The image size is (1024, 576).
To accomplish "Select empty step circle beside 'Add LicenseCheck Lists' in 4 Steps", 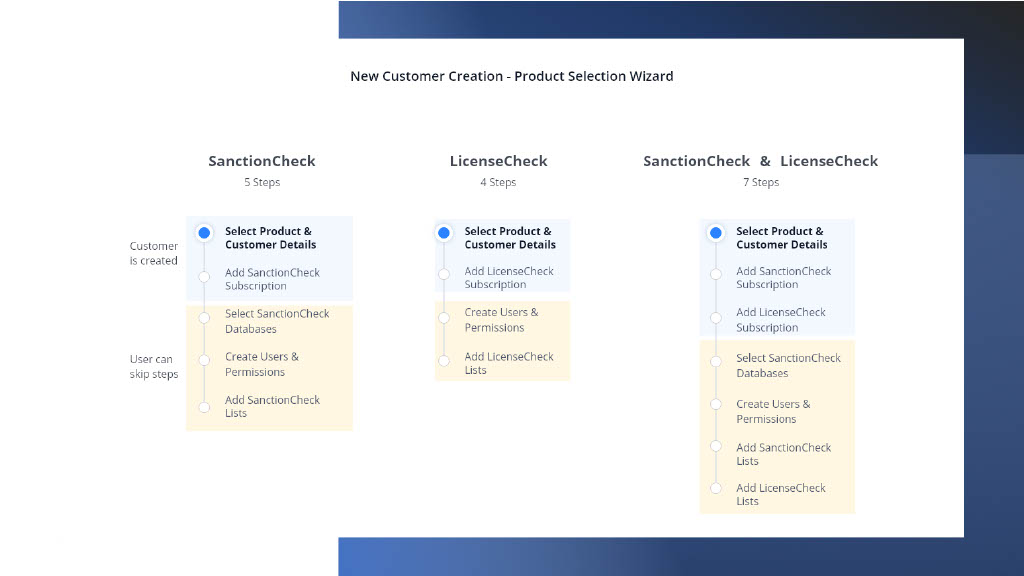I will [444, 360].
